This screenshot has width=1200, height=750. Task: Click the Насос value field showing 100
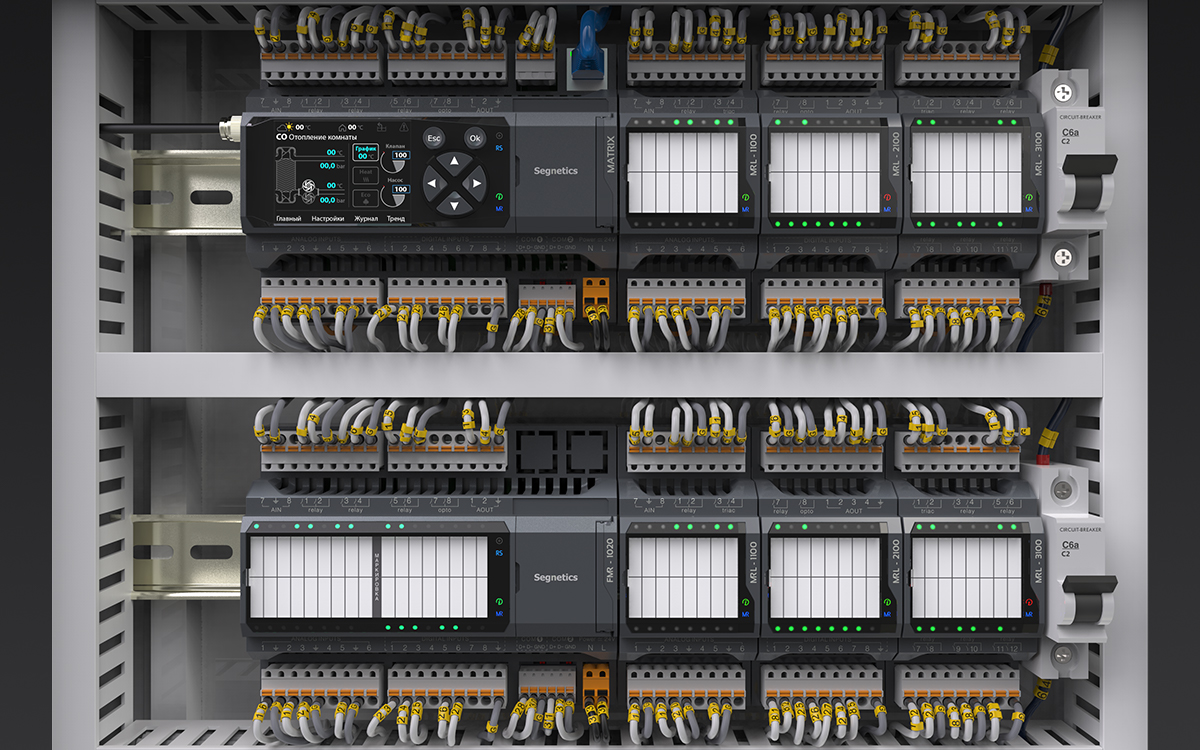click(x=400, y=189)
